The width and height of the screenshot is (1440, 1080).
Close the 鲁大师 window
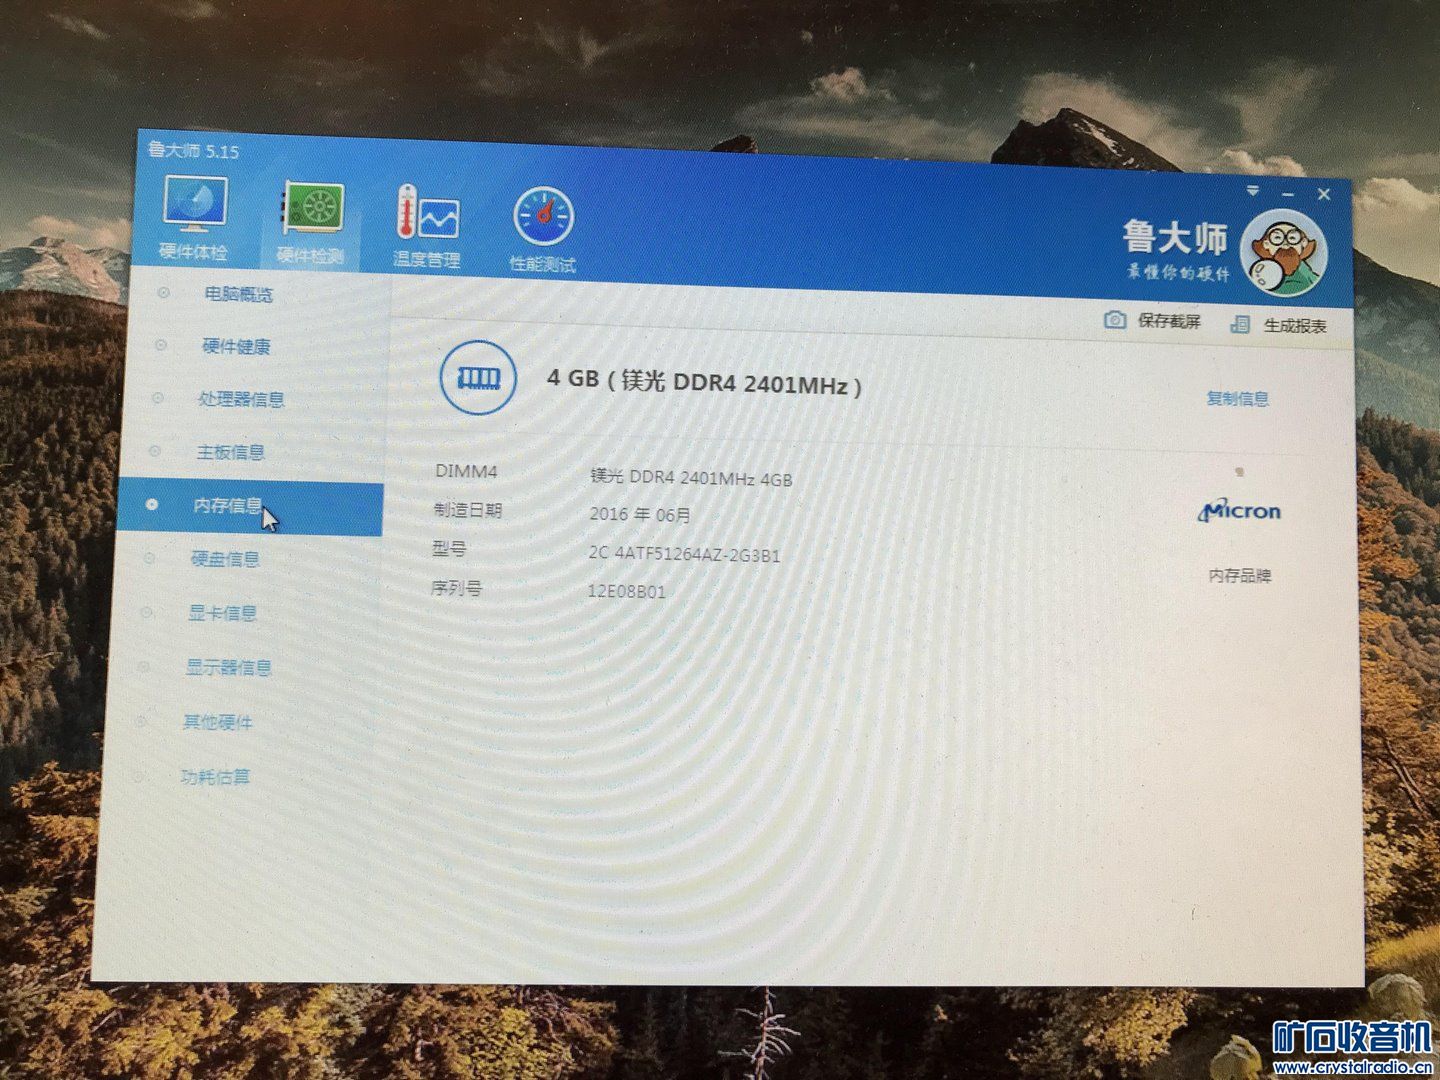[x=1324, y=195]
